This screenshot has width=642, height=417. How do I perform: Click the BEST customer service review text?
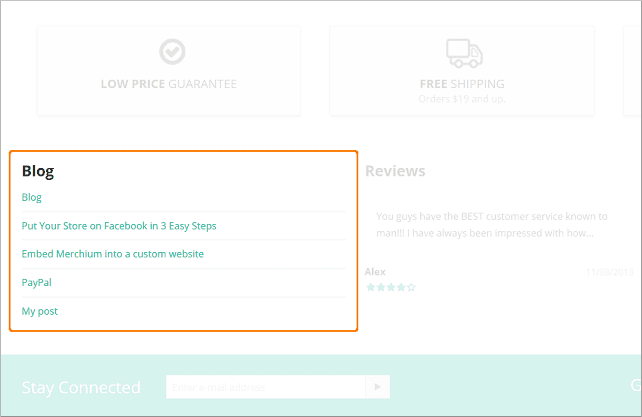point(491,216)
